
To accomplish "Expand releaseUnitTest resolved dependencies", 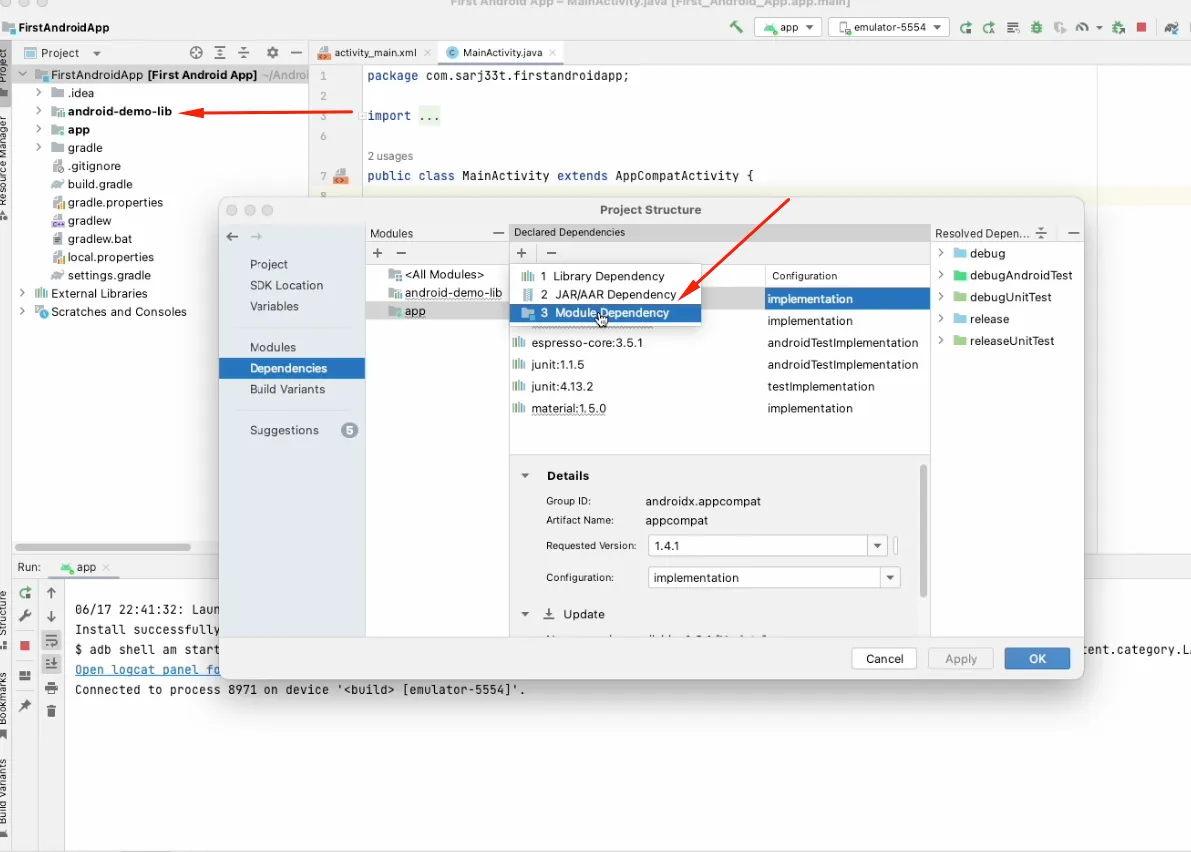I will (941, 341).
